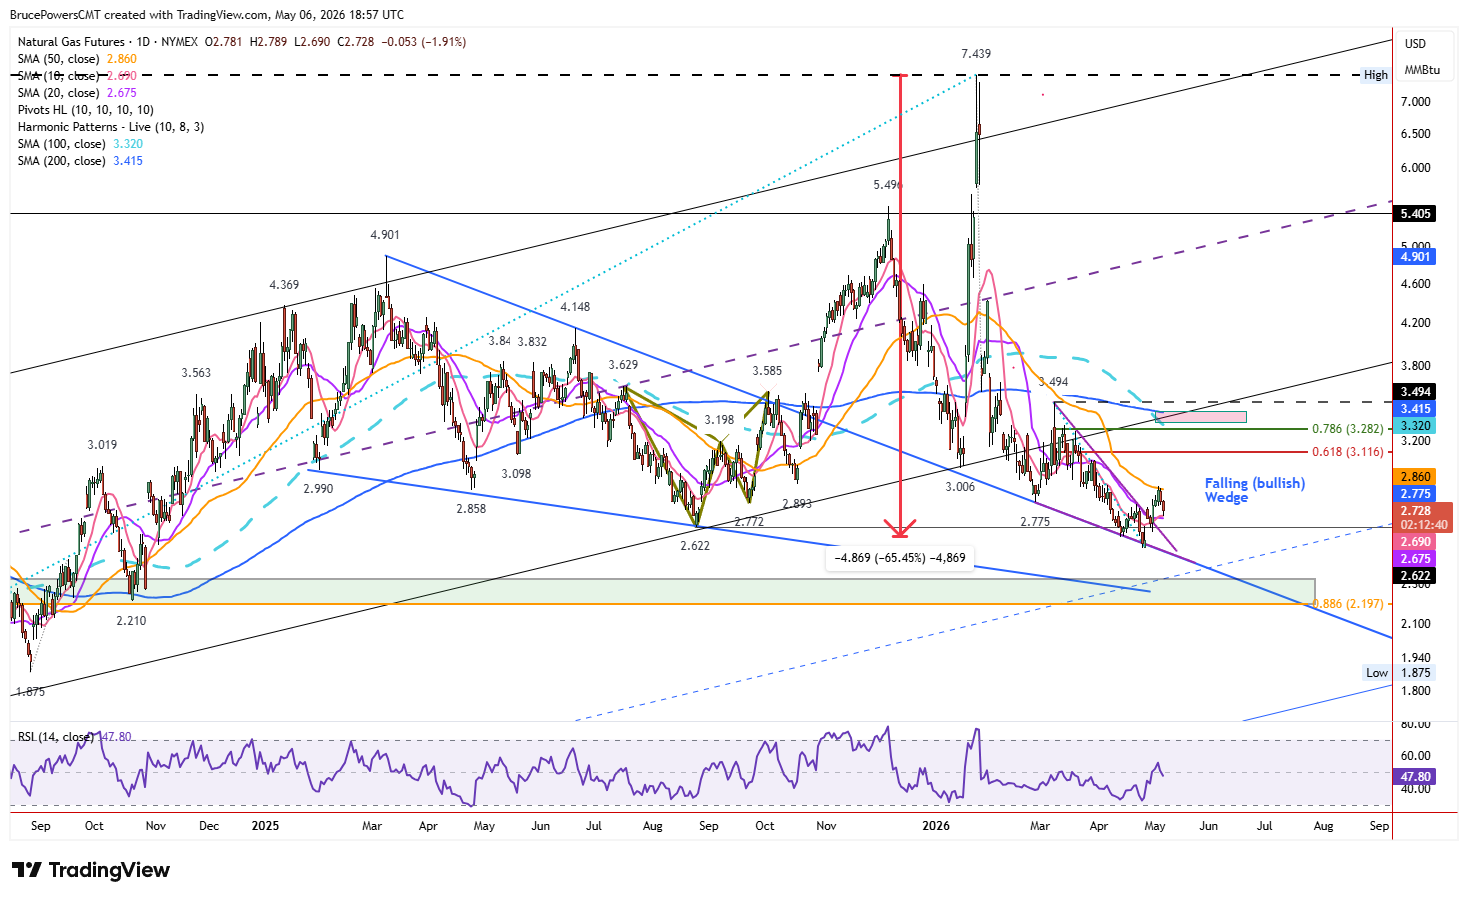Click the 4.901 pivot high label on chart
This screenshot has height=900, width=1468.
pos(385,235)
